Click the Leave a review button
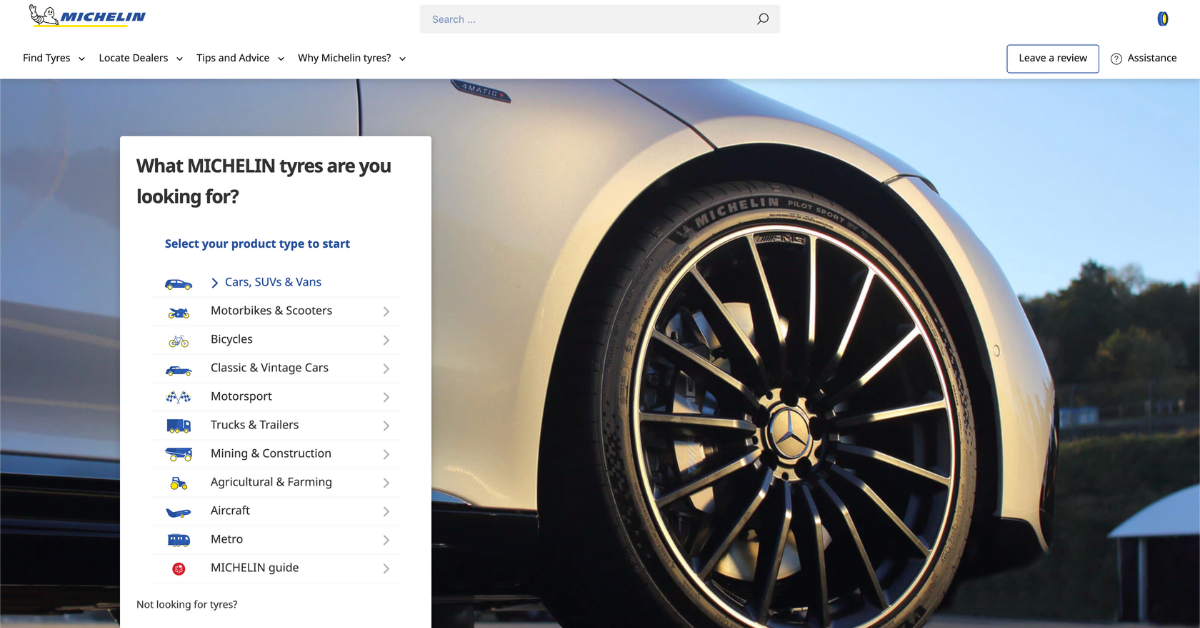This screenshot has width=1200, height=628. click(1053, 59)
